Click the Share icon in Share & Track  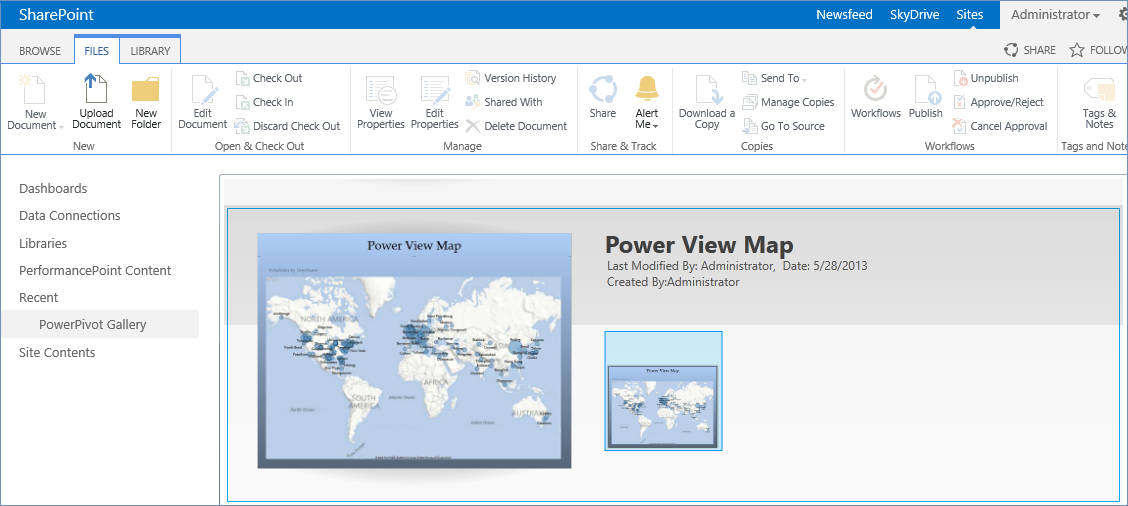[x=603, y=89]
